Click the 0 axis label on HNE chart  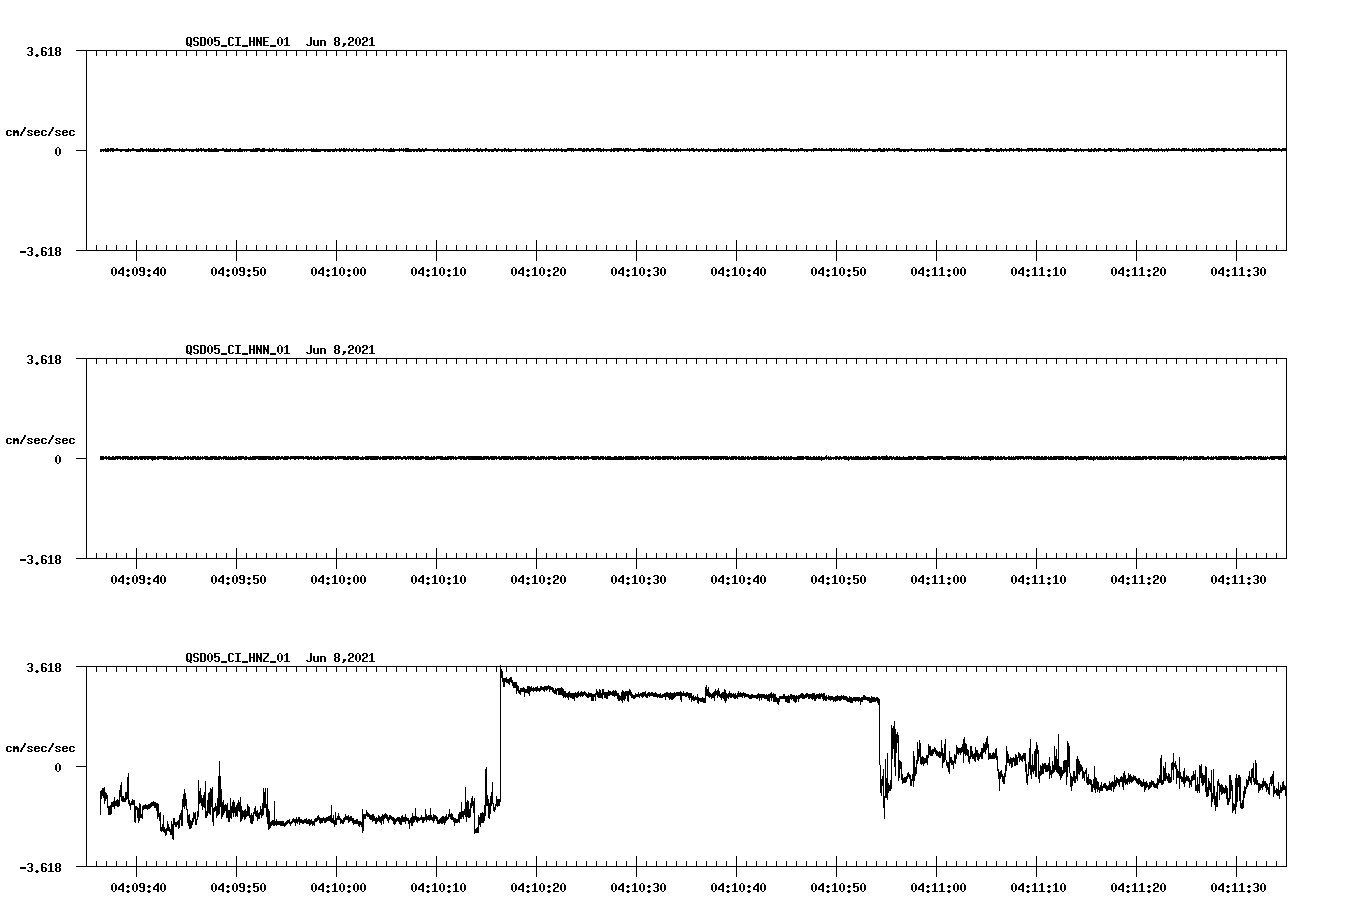(x=58, y=151)
